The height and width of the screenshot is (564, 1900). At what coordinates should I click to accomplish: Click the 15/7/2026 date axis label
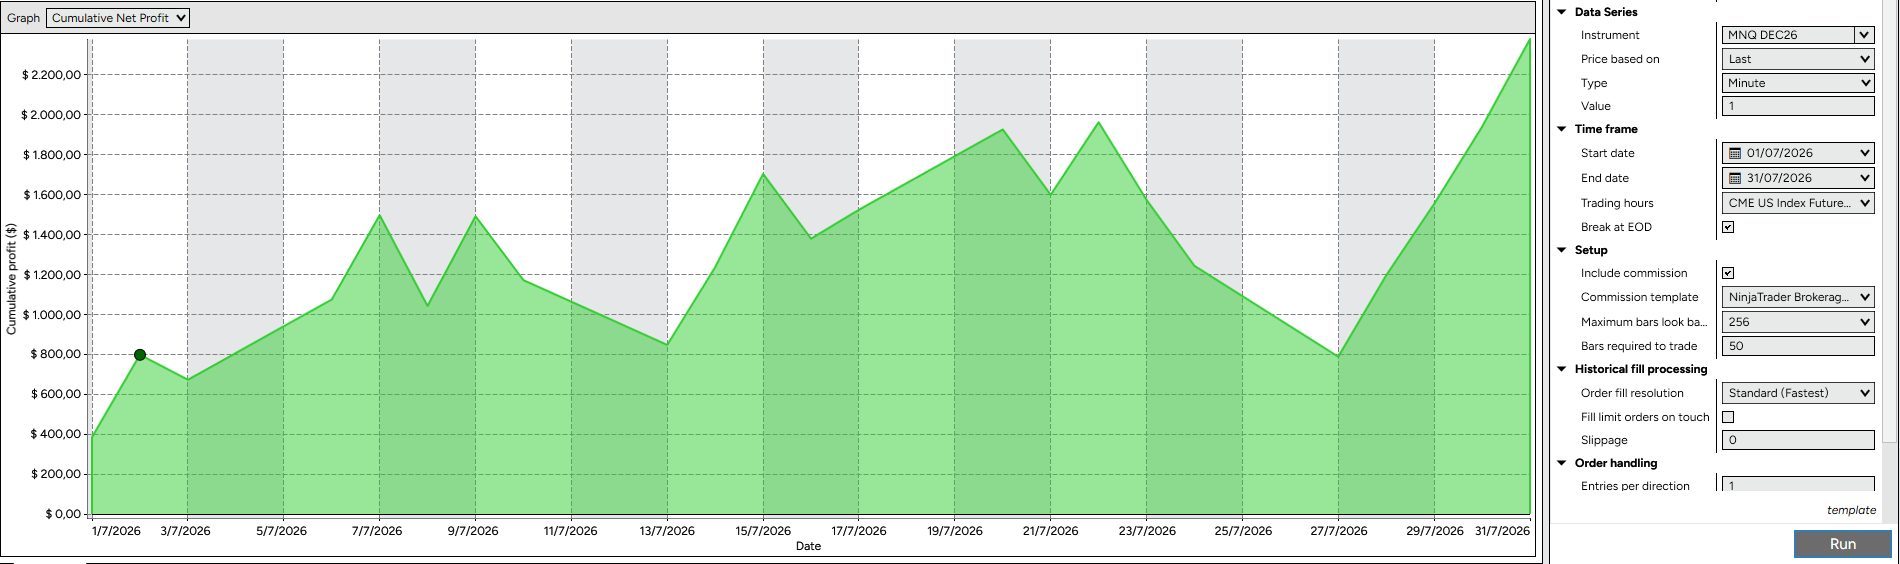click(x=763, y=531)
